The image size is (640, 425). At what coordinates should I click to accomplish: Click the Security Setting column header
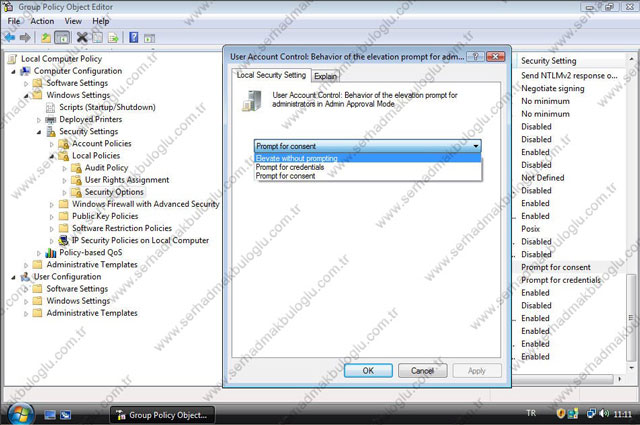(x=571, y=61)
